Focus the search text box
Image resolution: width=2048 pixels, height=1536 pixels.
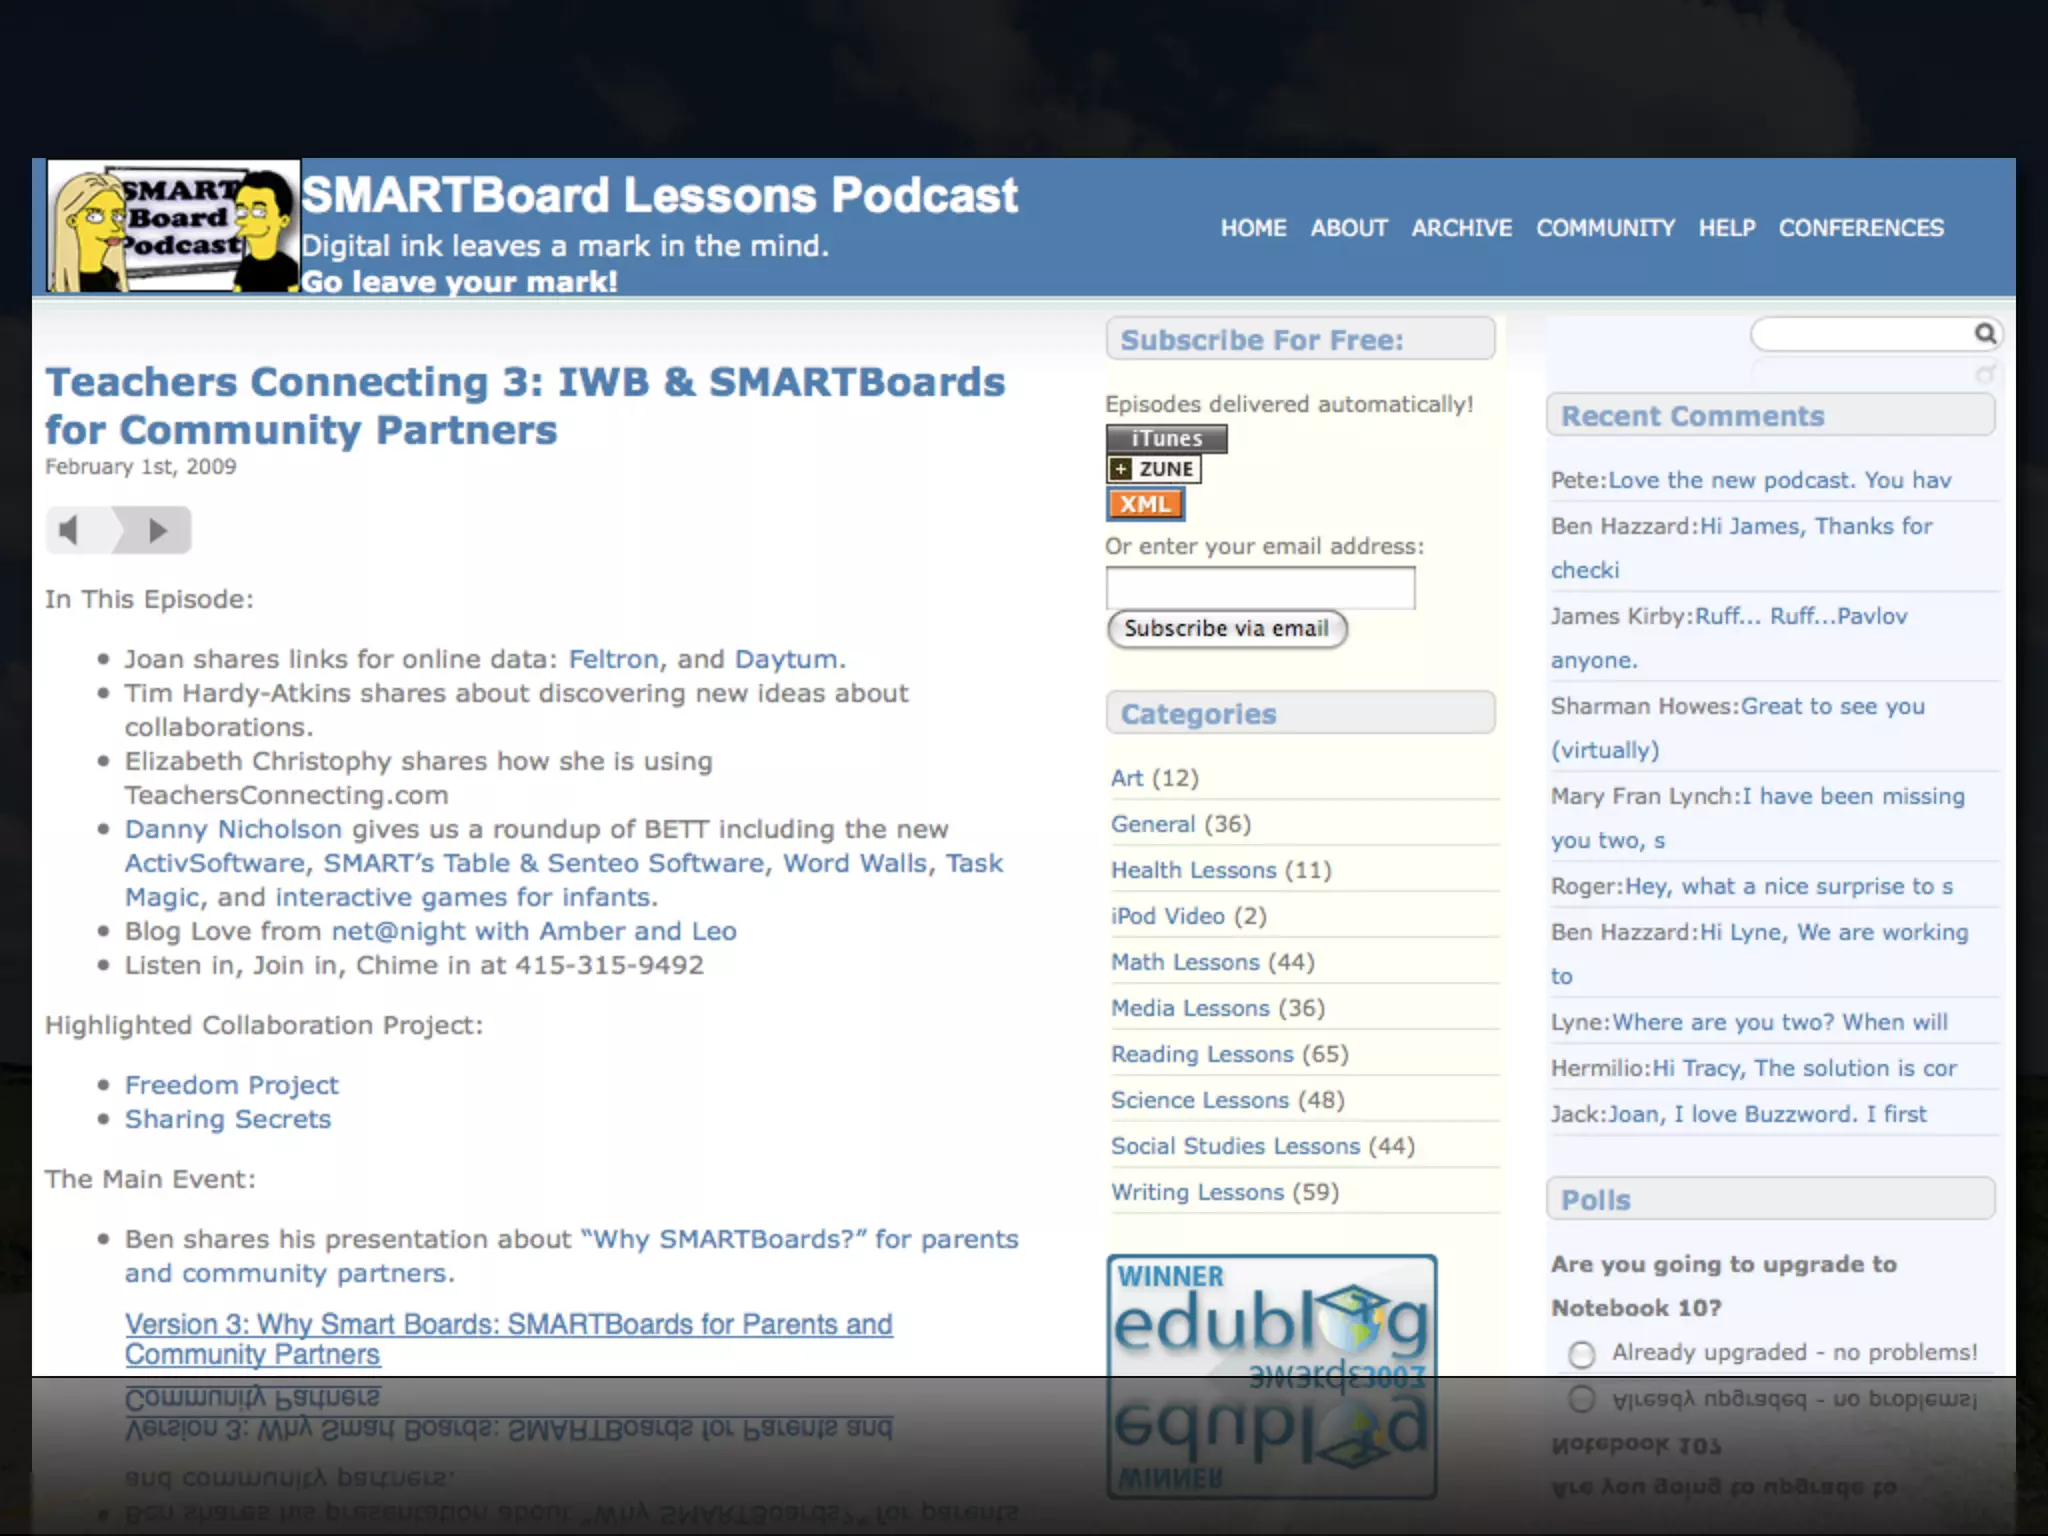point(1861,334)
